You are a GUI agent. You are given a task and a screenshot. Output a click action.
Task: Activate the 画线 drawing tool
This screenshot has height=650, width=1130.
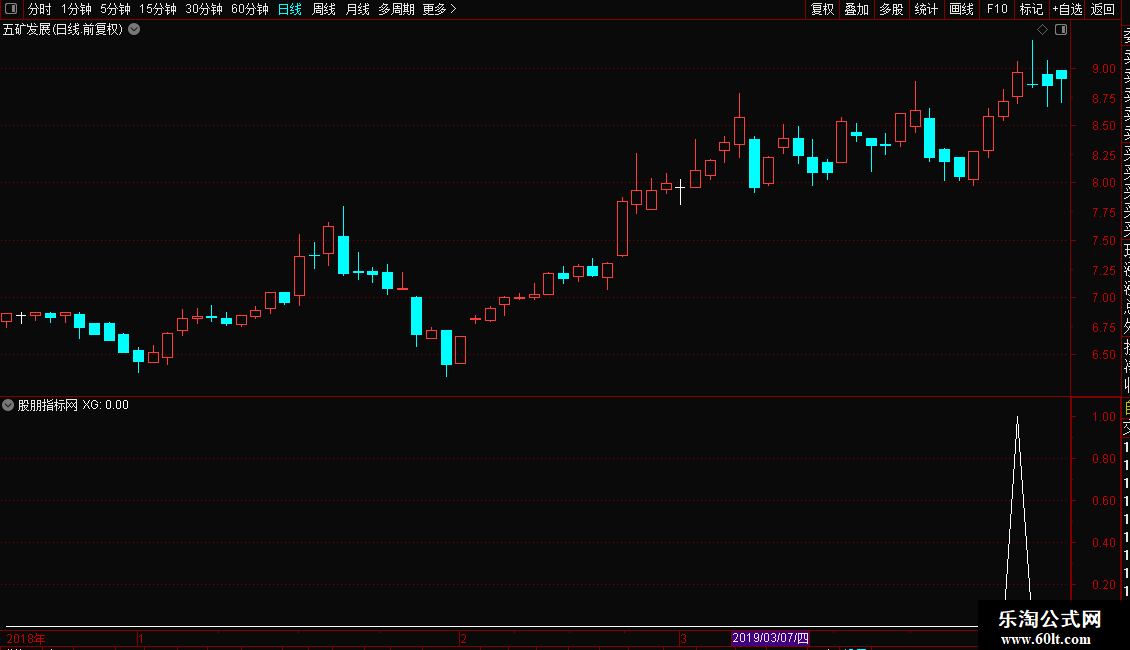click(x=961, y=9)
